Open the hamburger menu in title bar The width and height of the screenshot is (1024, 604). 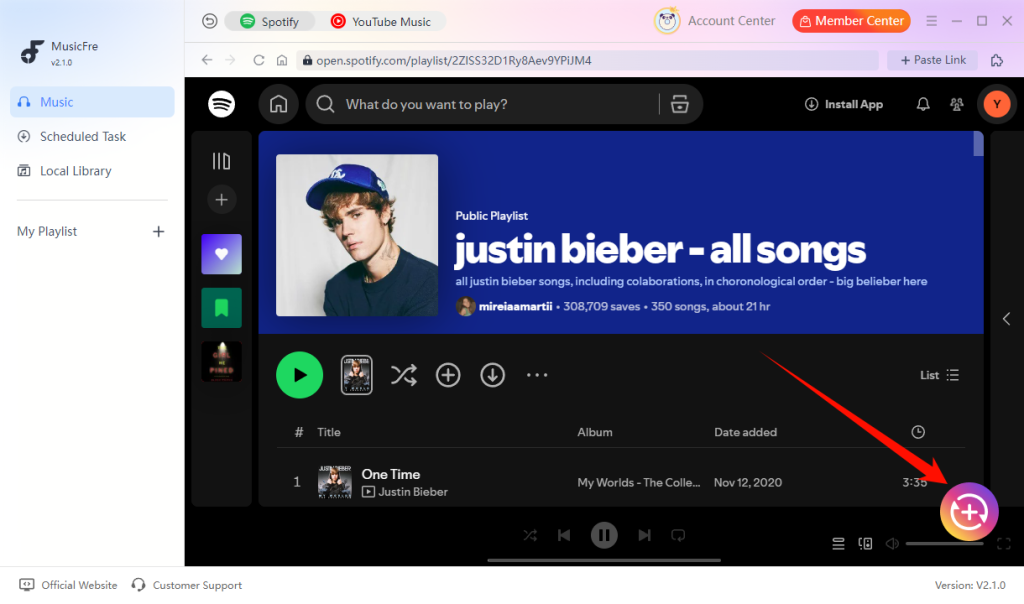click(931, 21)
